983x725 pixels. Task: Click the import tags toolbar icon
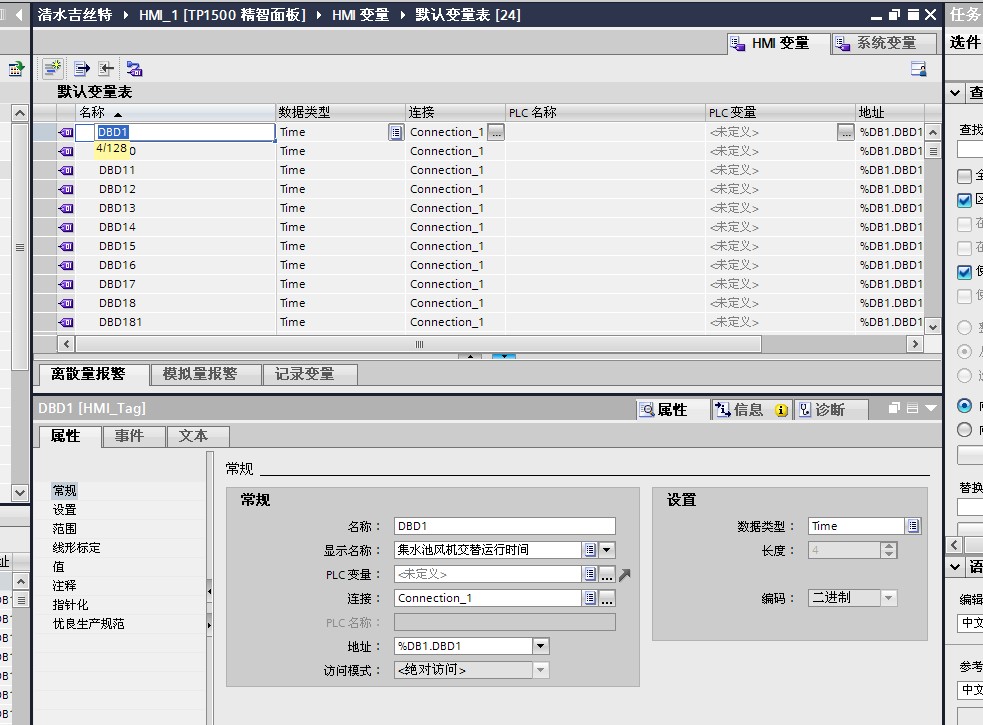(106, 68)
